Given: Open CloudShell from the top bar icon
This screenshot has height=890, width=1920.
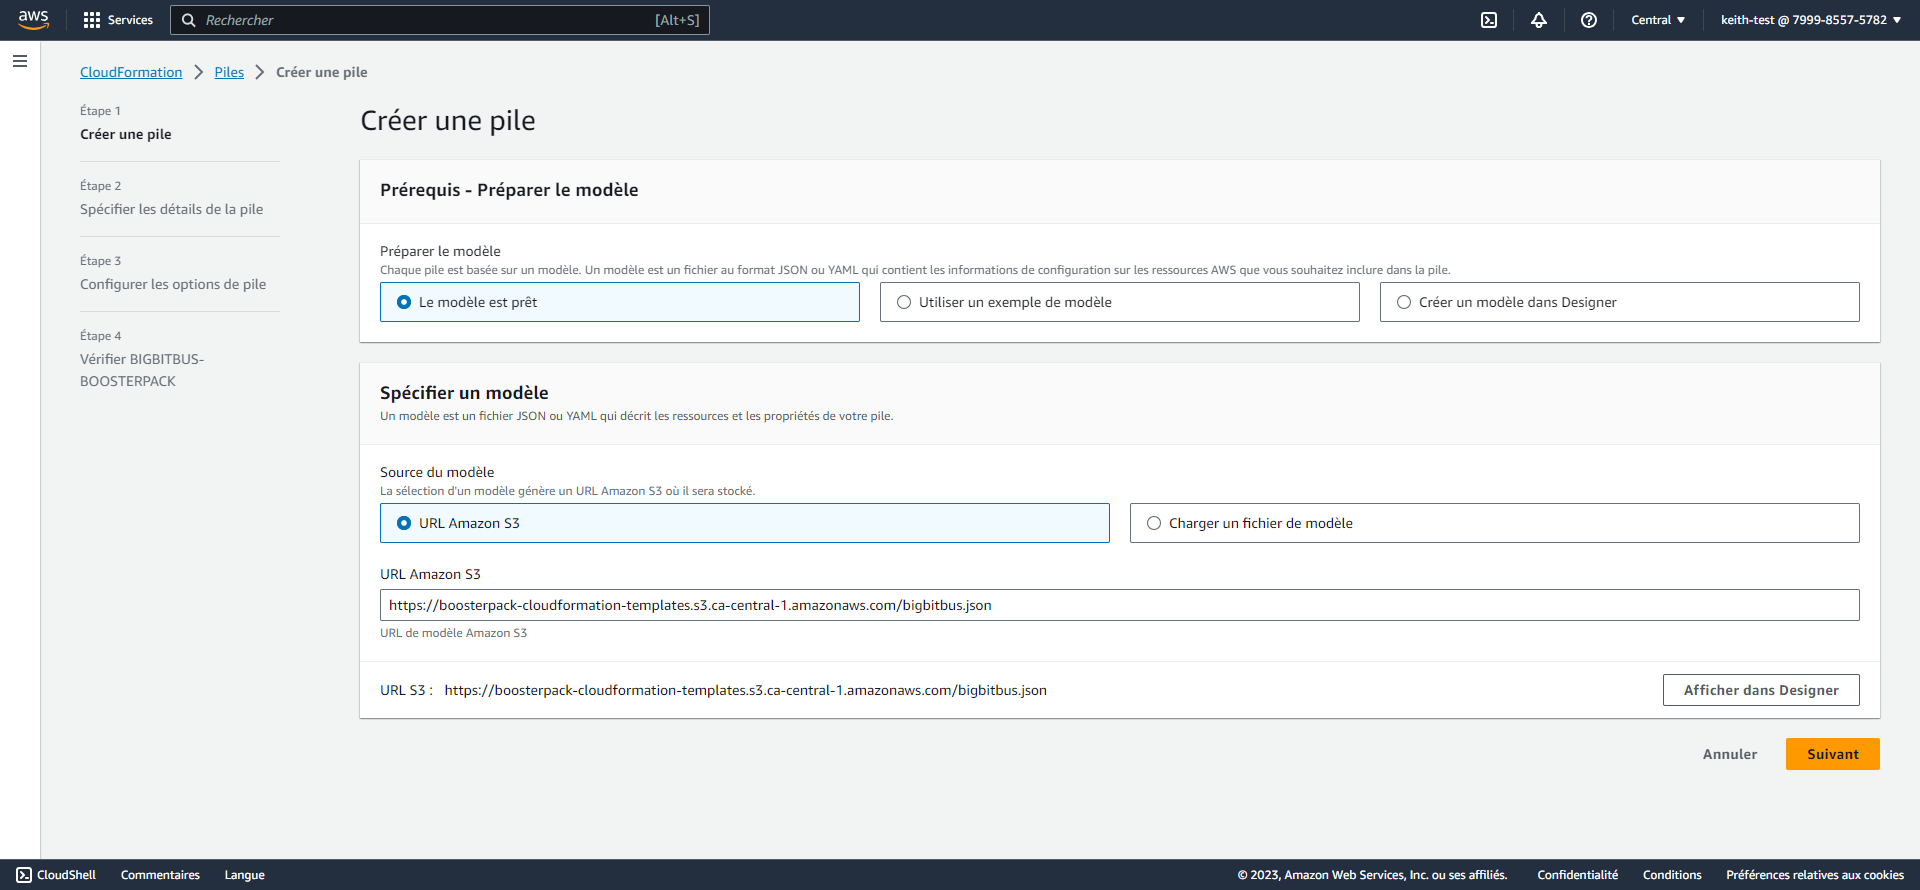Looking at the screenshot, I should coord(1489,20).
